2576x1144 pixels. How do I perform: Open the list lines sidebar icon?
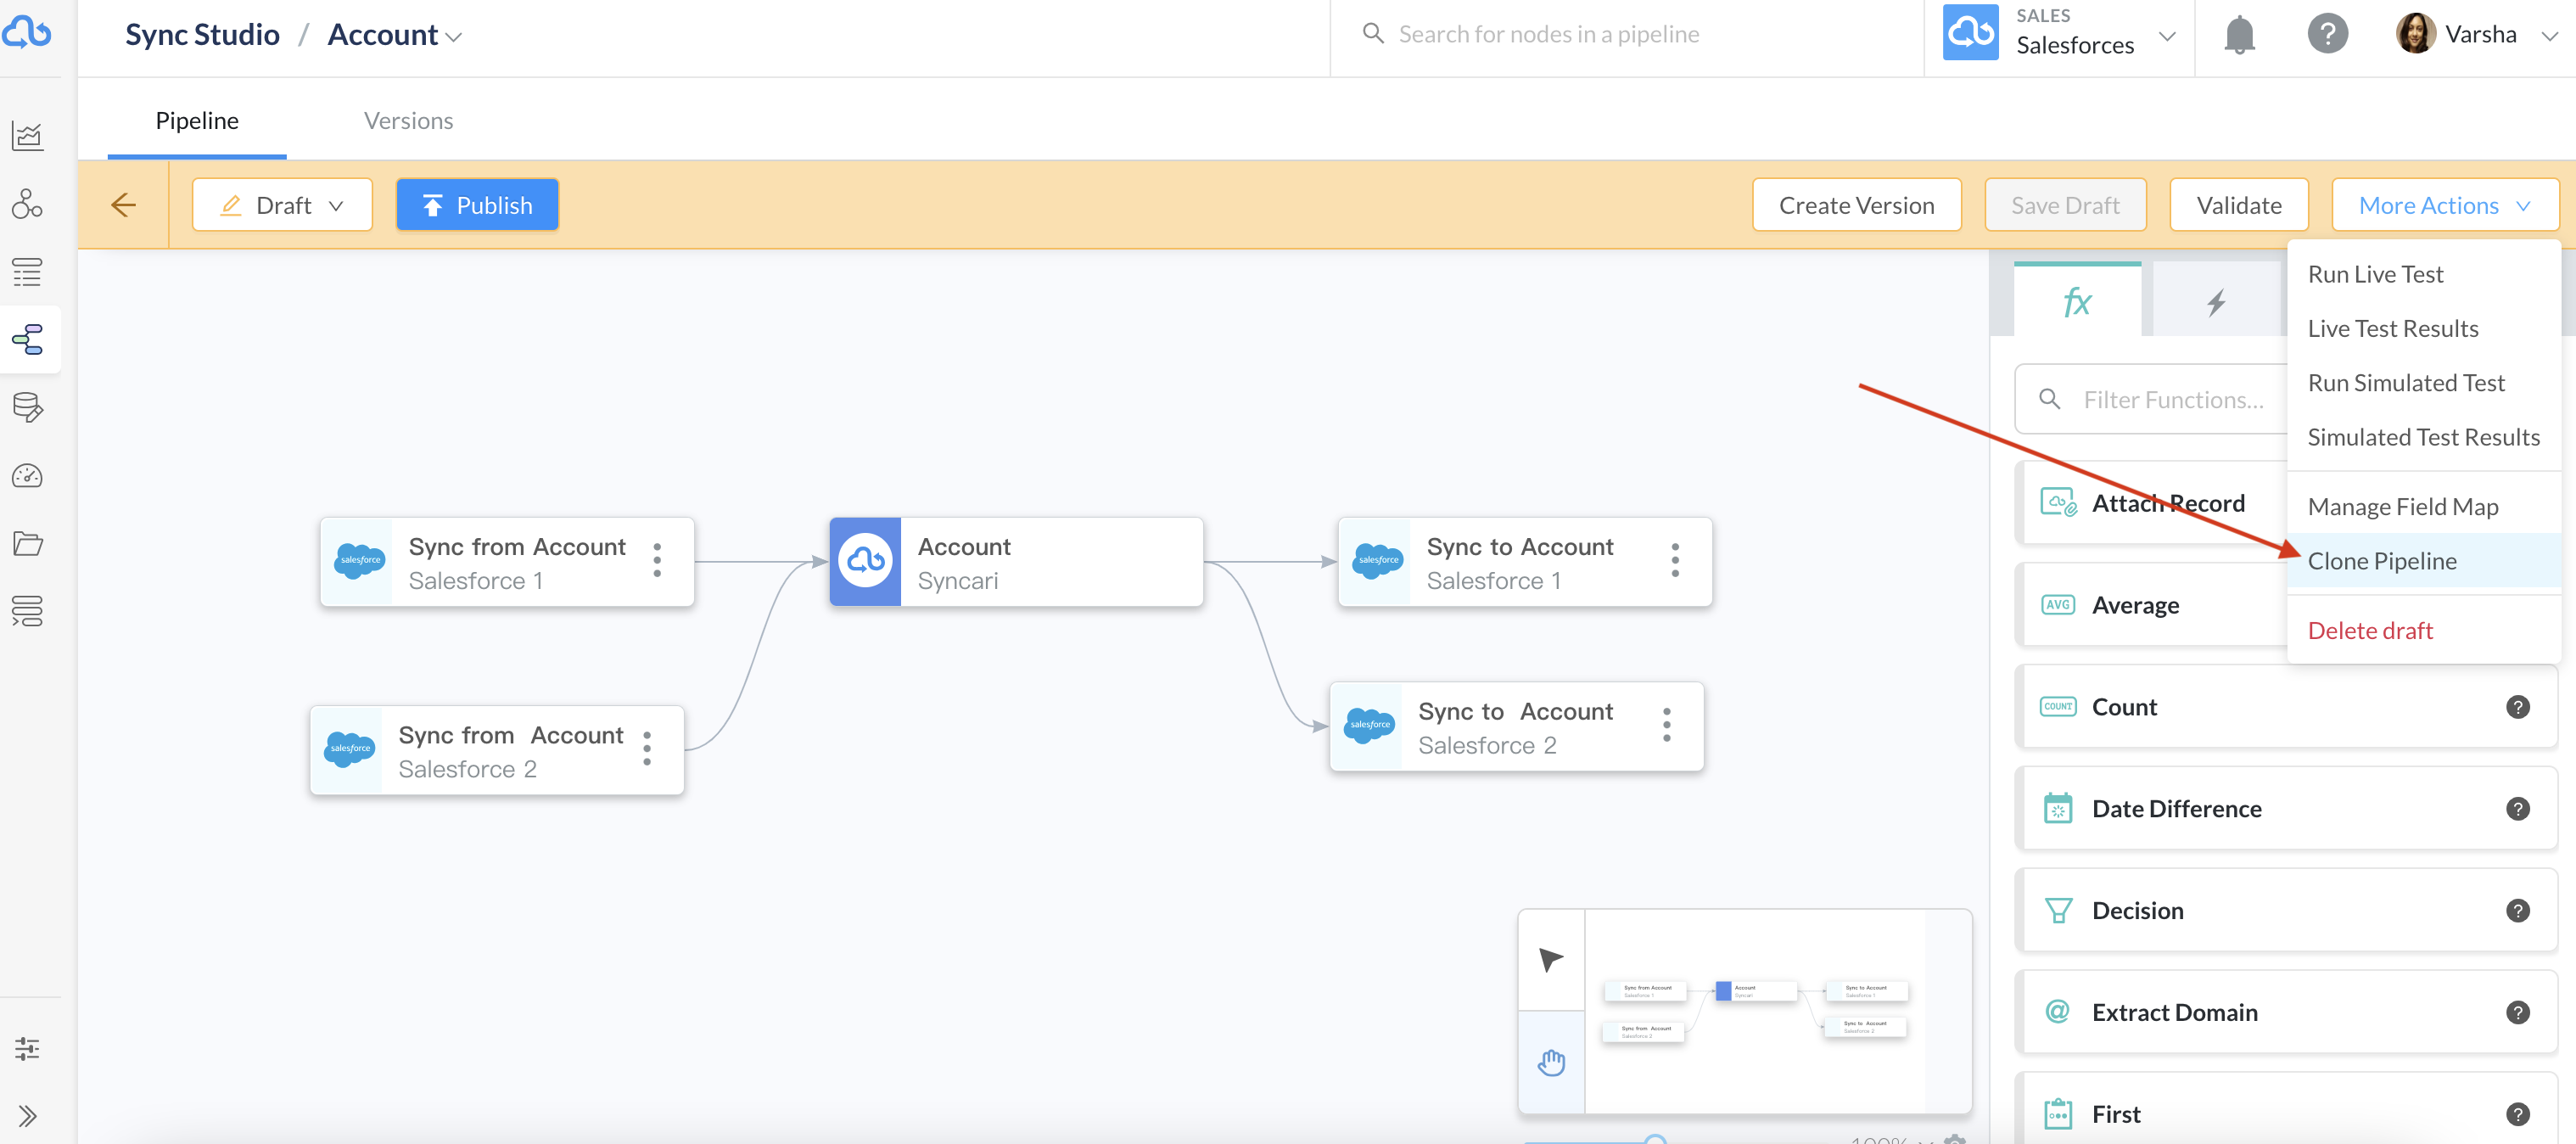coord(27,272)
